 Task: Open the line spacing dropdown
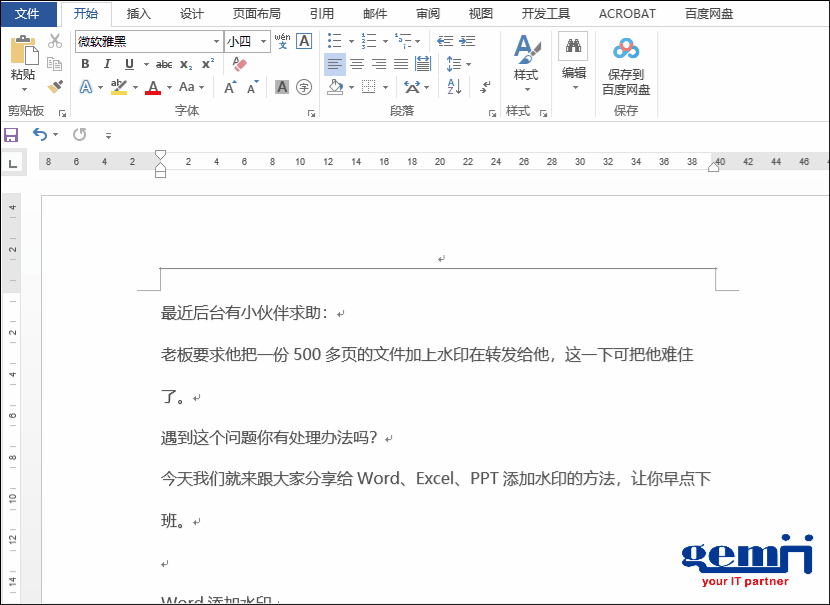point(459,64)
